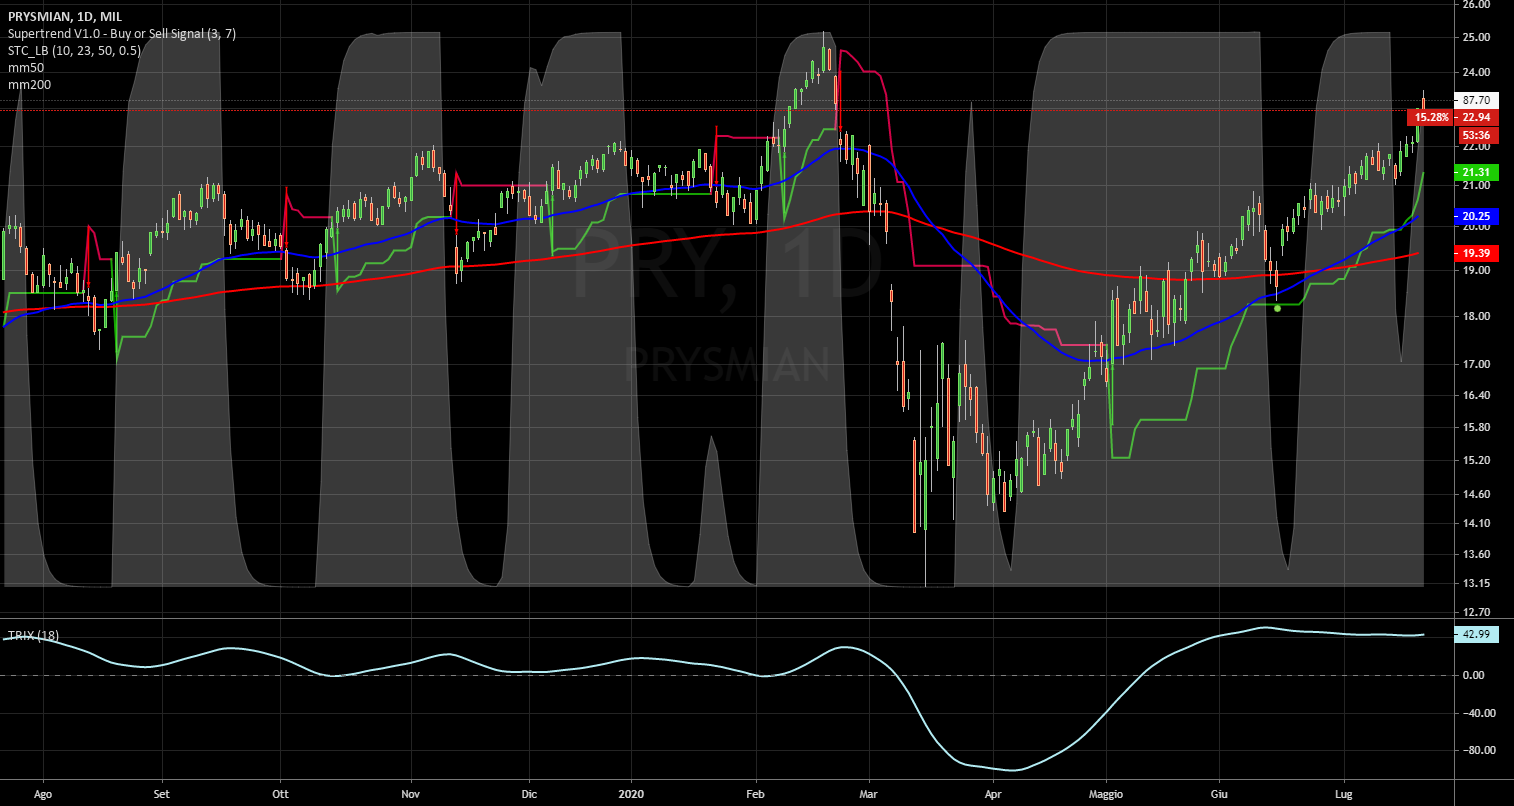Click the 25.00 price scale label

point(1476,38)
